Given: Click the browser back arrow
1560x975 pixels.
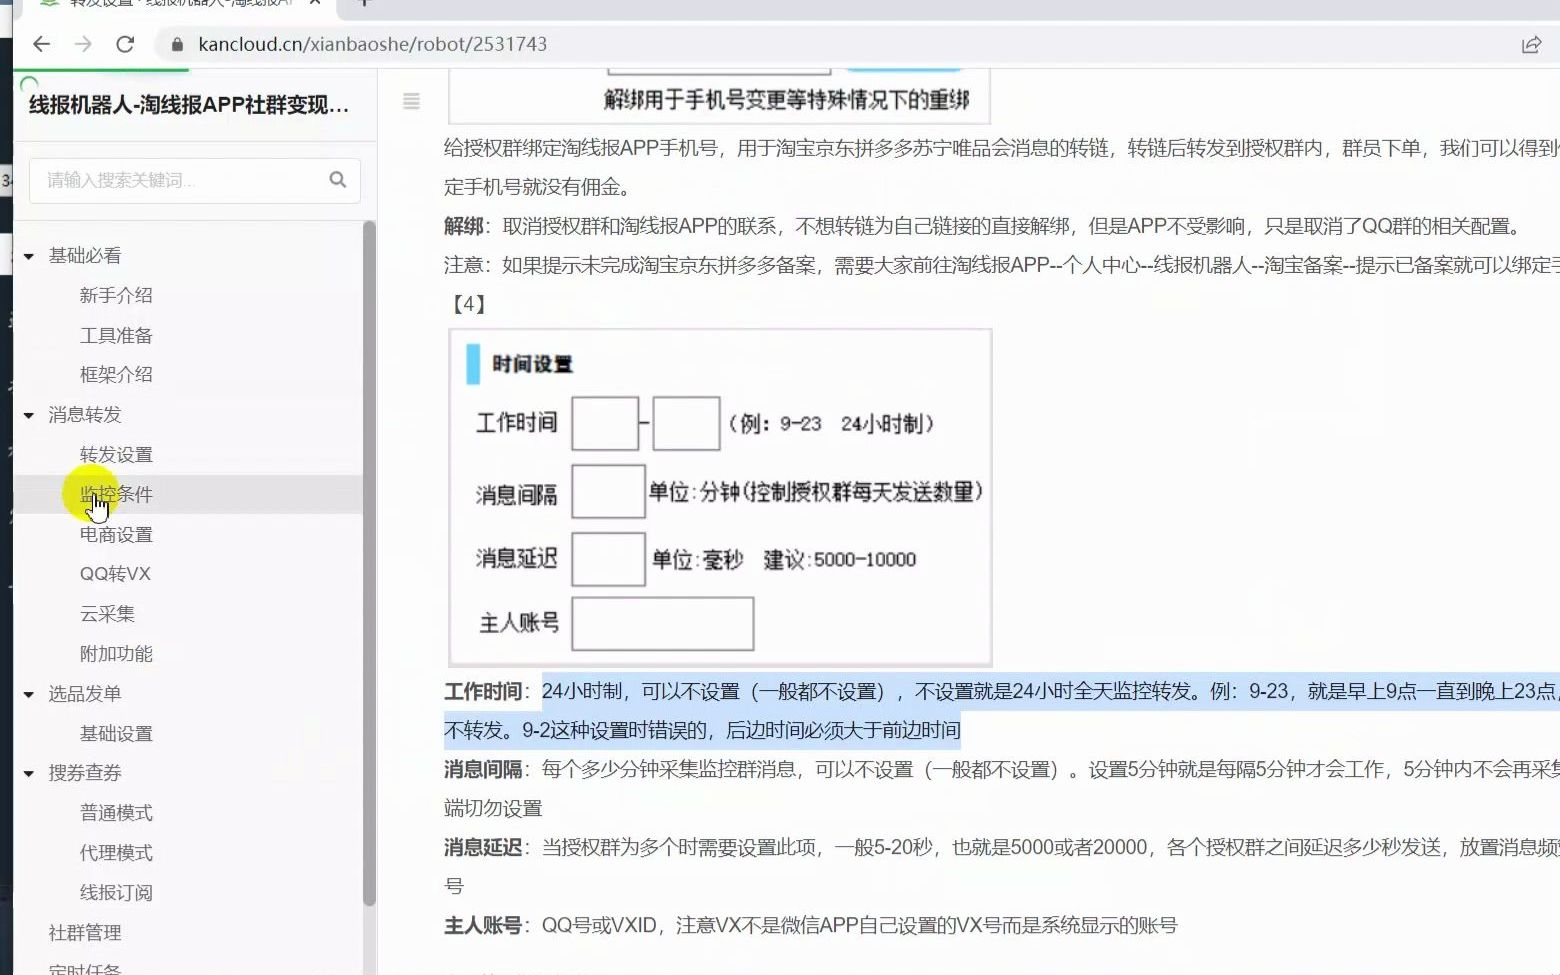Looking at the screenshot, I should click(41, 44).
